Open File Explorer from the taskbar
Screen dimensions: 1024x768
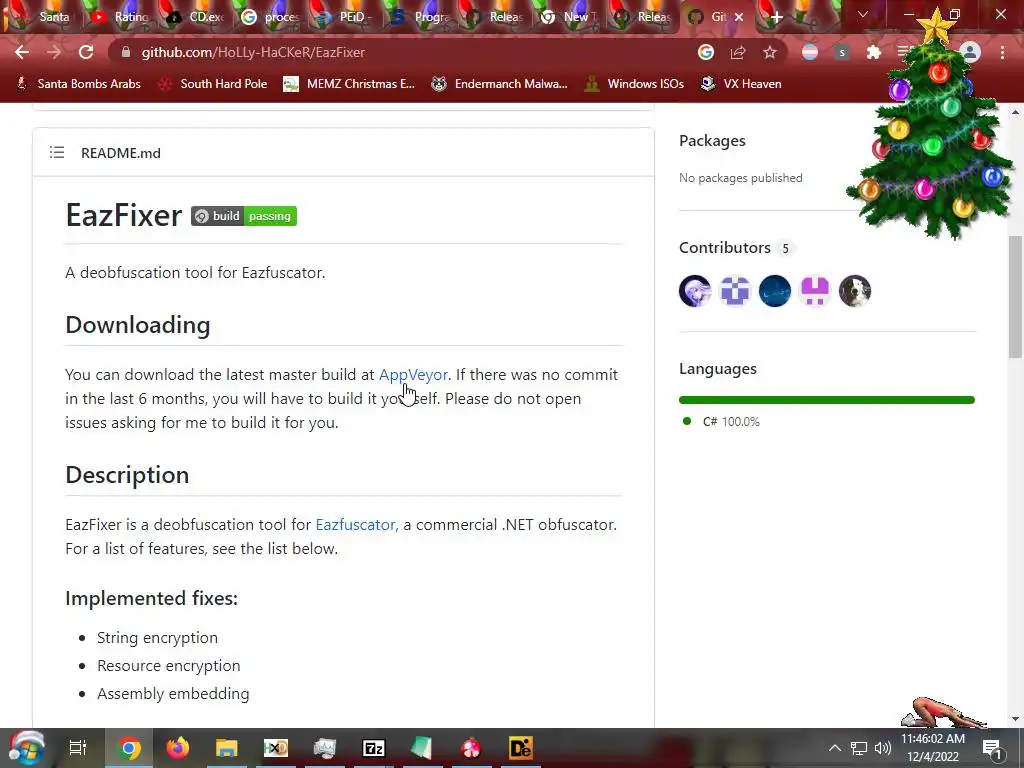[x=227, y=748]
